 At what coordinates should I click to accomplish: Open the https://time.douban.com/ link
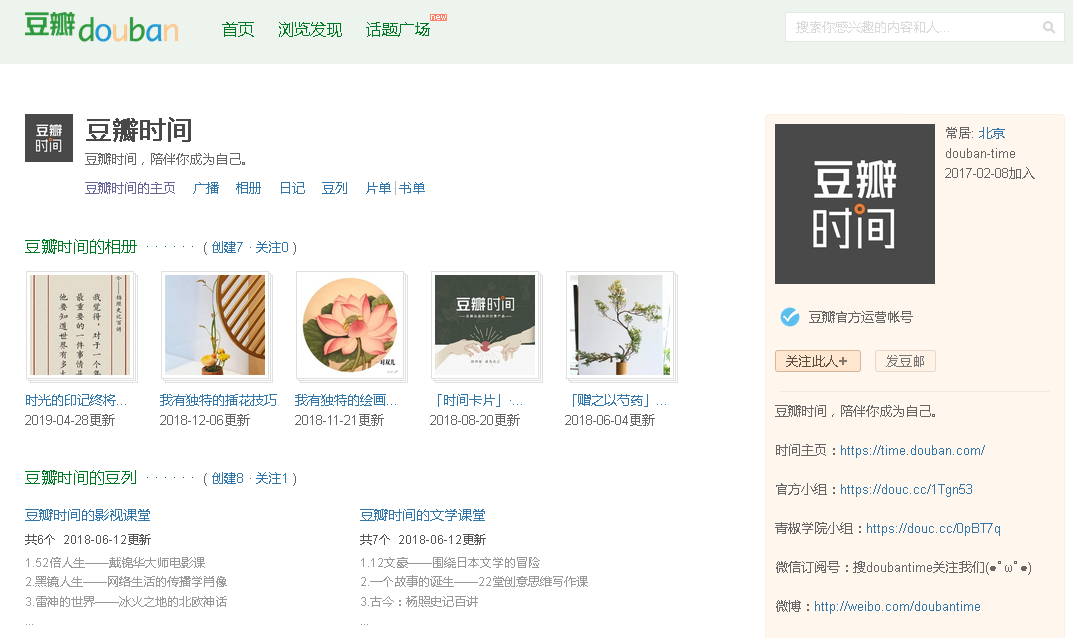(x=912, y=450)
